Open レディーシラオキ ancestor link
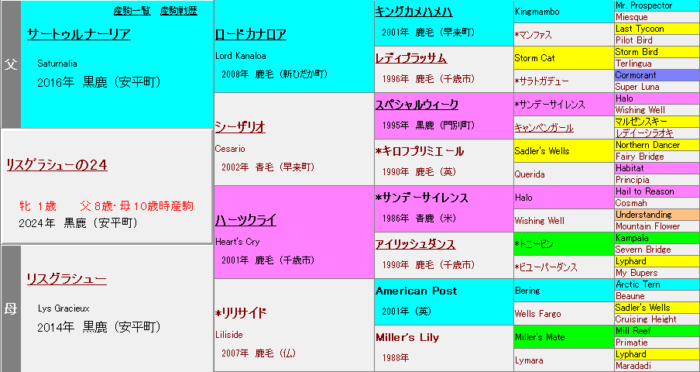This screenshot has height=372, width=700. click(x=644, y=133)
